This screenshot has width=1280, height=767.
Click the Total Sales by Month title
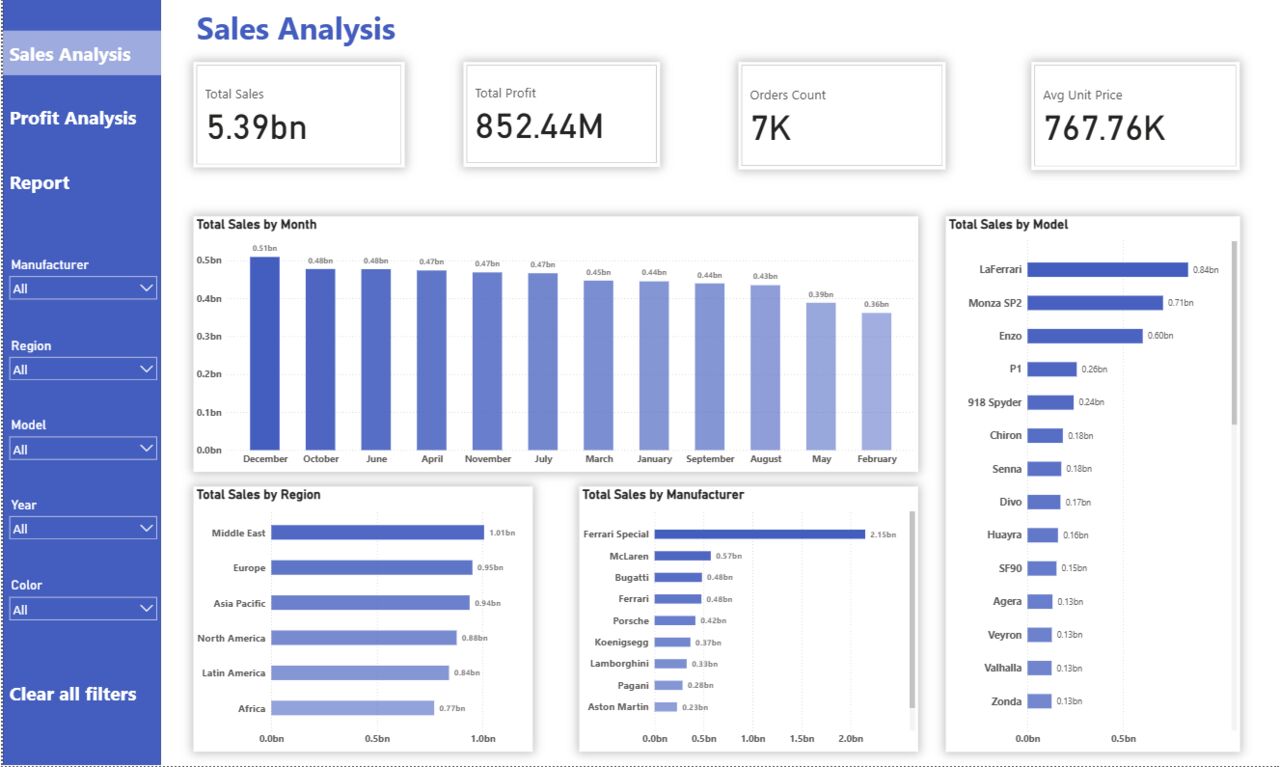[x=257, y=225]
